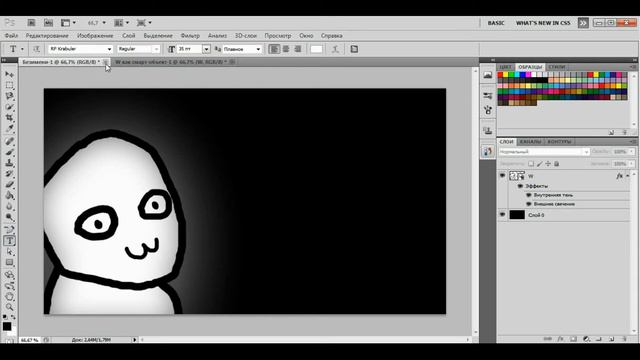The width and height of the screenshot is (640, 360).
Task: Select the Paint Bucket tool
Action: pyautogui.click(x=9, y=196)
